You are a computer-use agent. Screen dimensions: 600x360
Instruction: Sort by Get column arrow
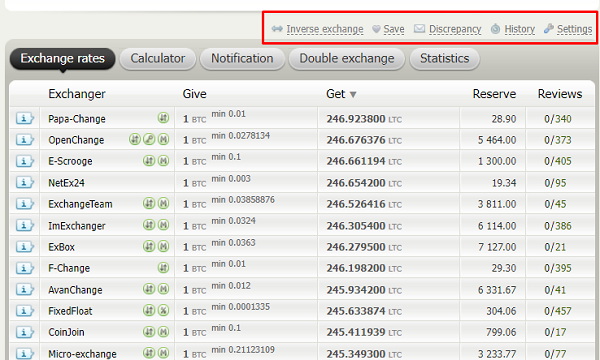click(x=353, y=94)
